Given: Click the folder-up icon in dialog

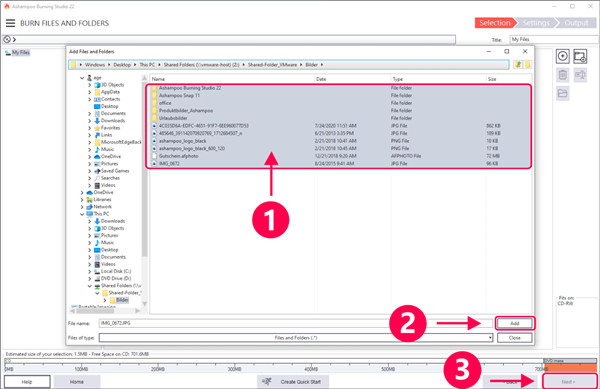Looking at the screenshot, I should (518, 65).
